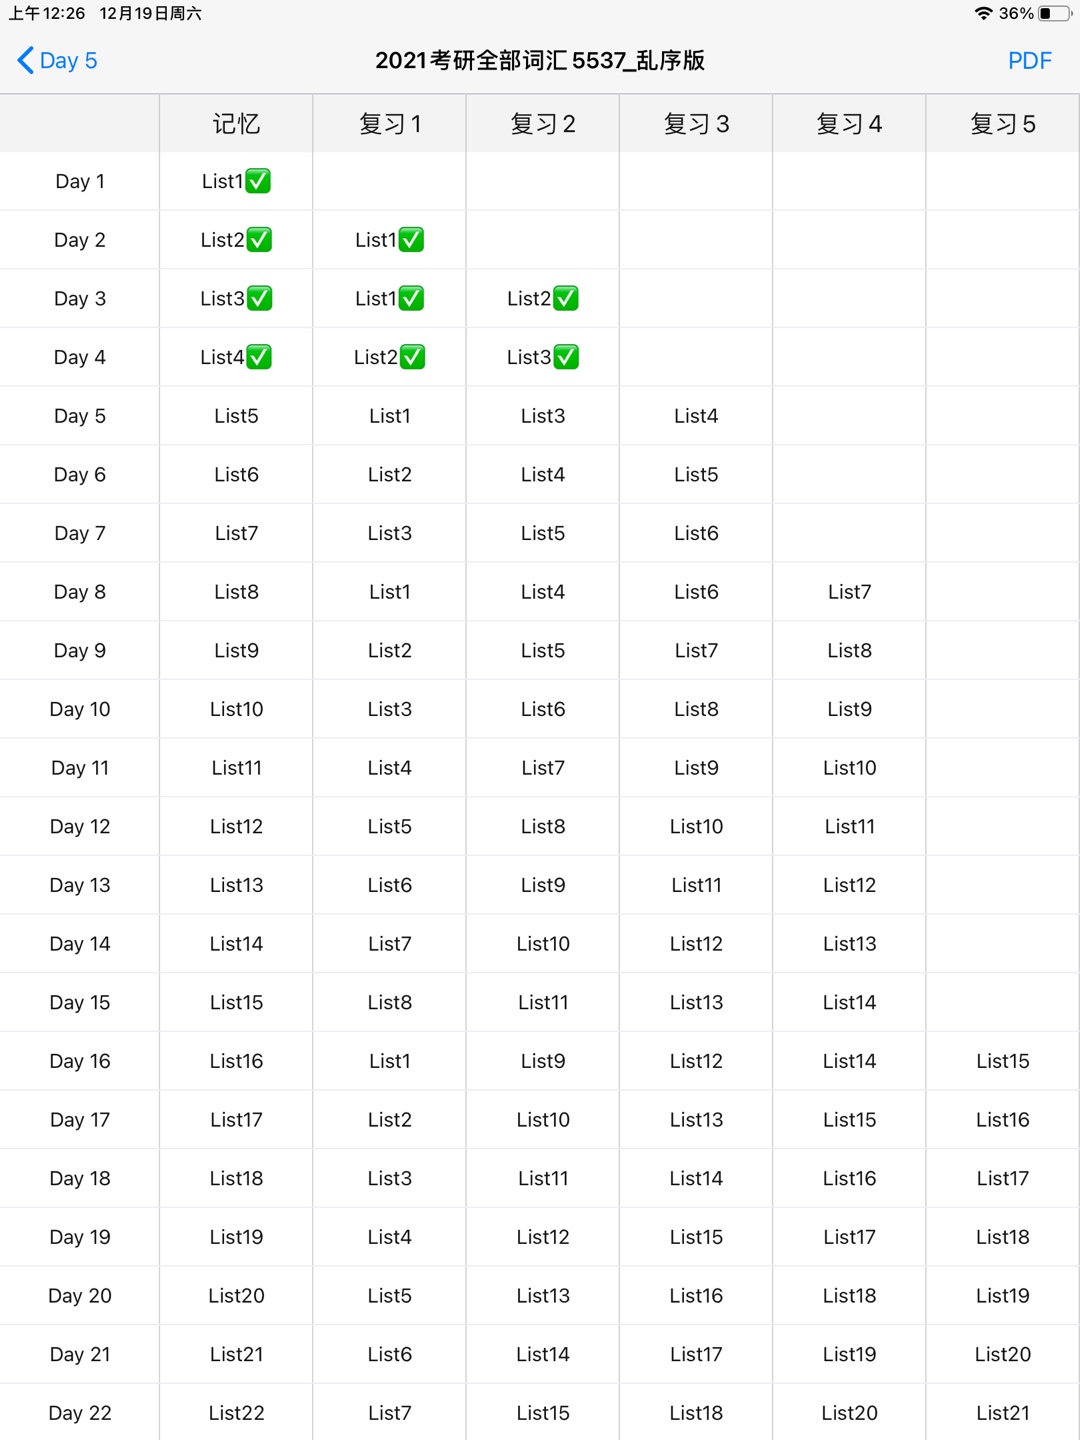The height and width of the screenshot is (1440, 1080).
Task: Tap the Day 10 row label
Action: pos(80,709)
